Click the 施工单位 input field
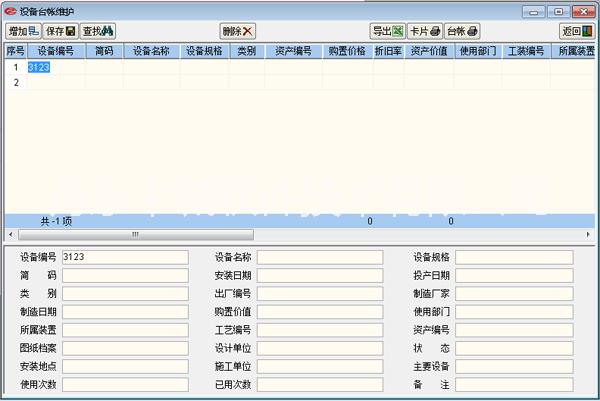 click(320, 367)
